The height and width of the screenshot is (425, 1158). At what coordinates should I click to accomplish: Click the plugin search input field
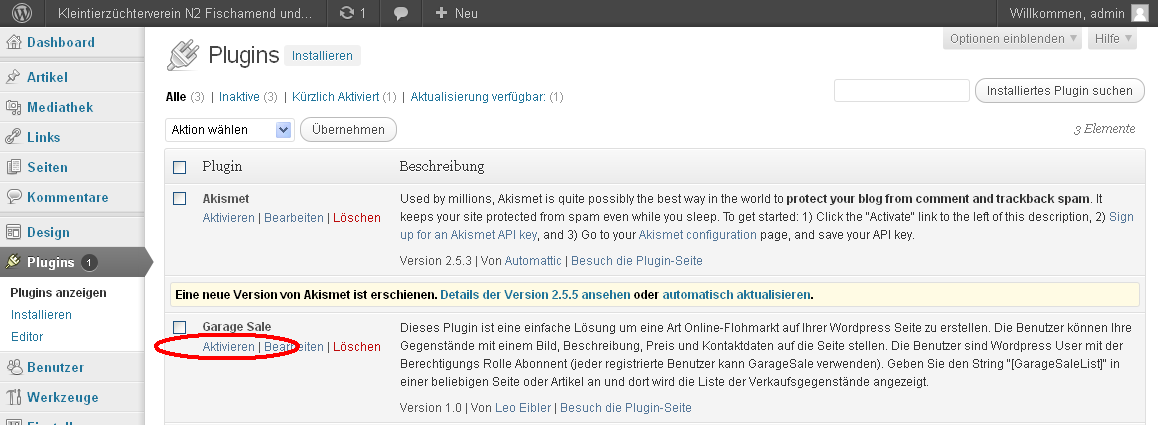[901, 91]
